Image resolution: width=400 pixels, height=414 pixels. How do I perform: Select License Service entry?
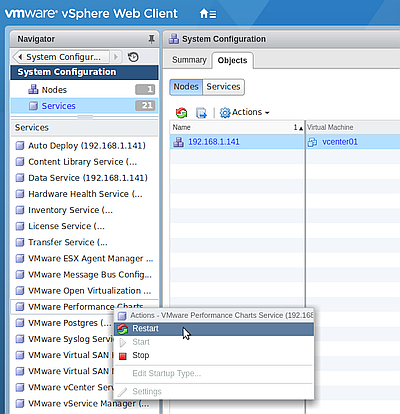pos(84,226)
